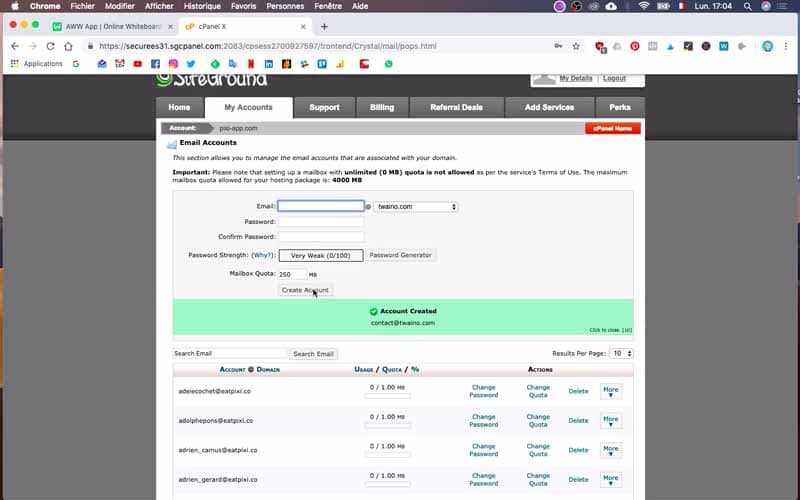Close the cPanel X tab
The image size is (800, 500).
click(x=303, y=27)
